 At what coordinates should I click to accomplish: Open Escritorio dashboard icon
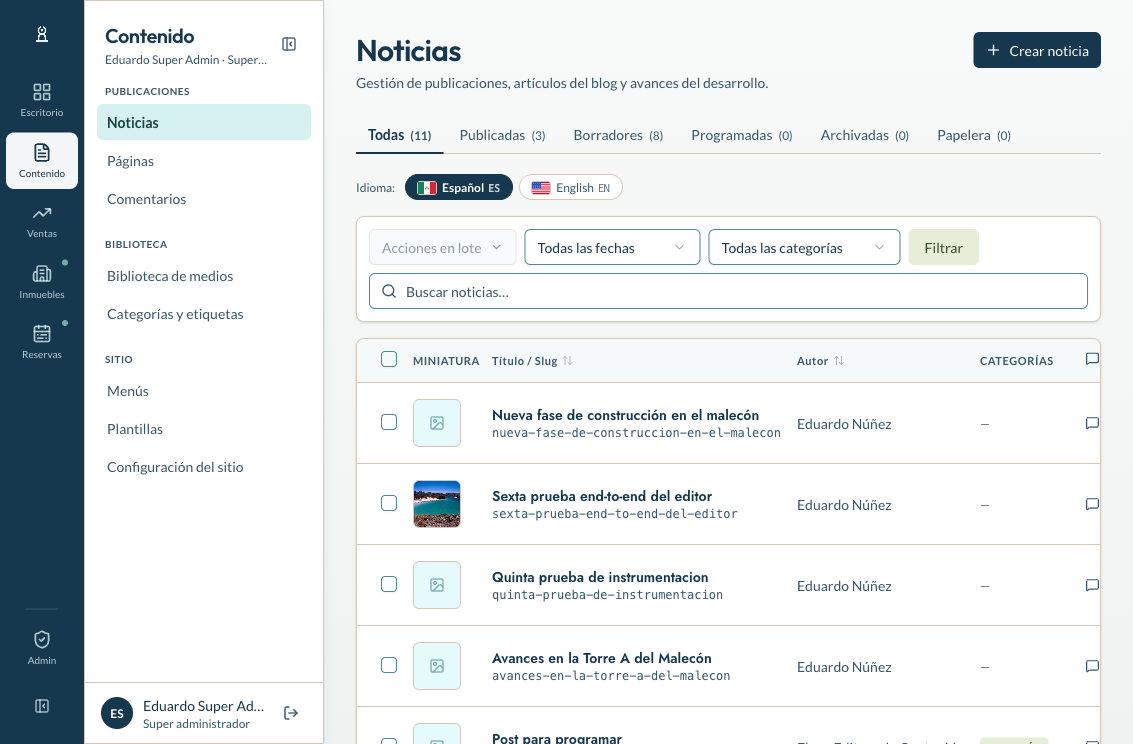coord(42,92)
